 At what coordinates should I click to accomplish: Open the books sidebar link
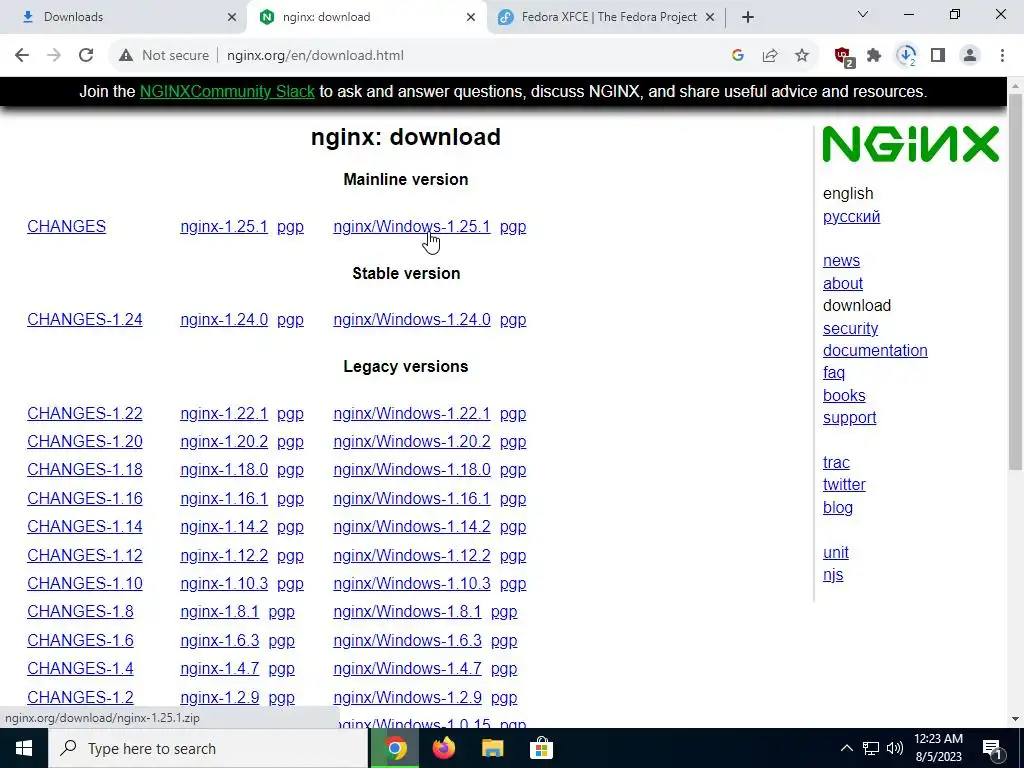coord(844,395)
